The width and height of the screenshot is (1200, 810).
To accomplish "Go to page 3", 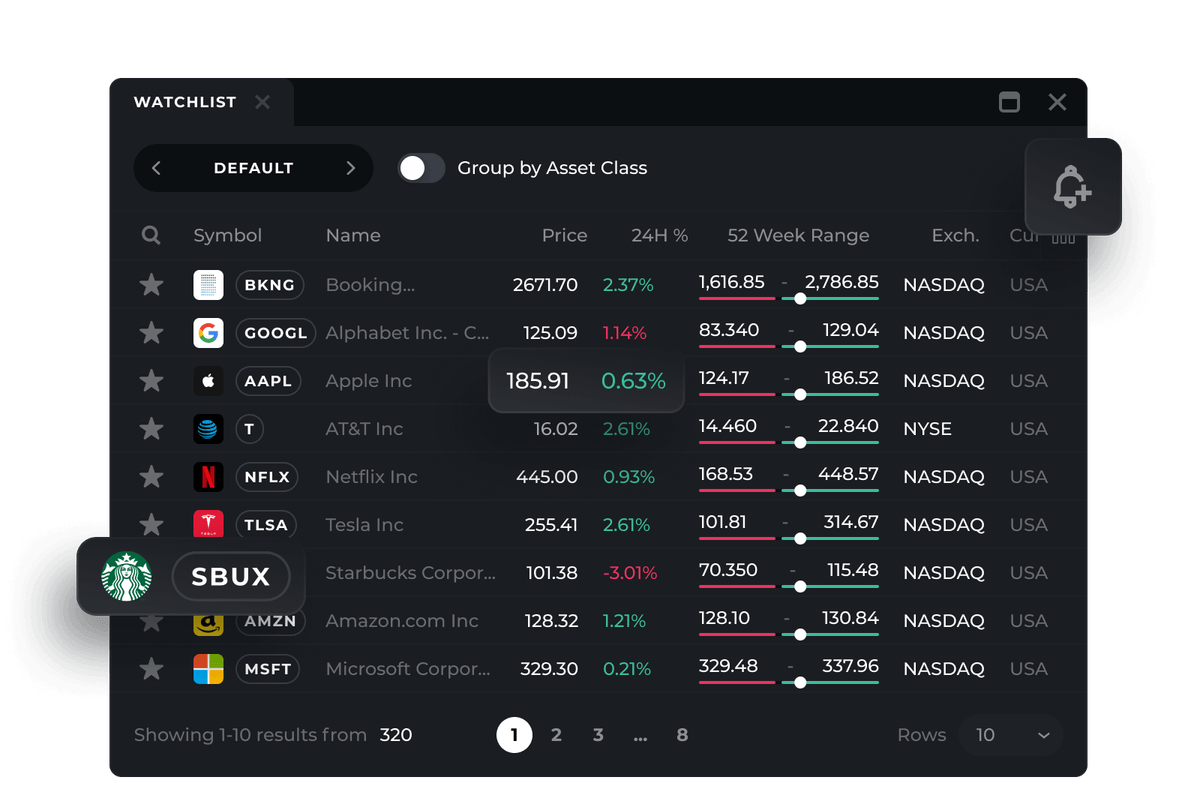I will pyautogui.click(x=598, y=735).
